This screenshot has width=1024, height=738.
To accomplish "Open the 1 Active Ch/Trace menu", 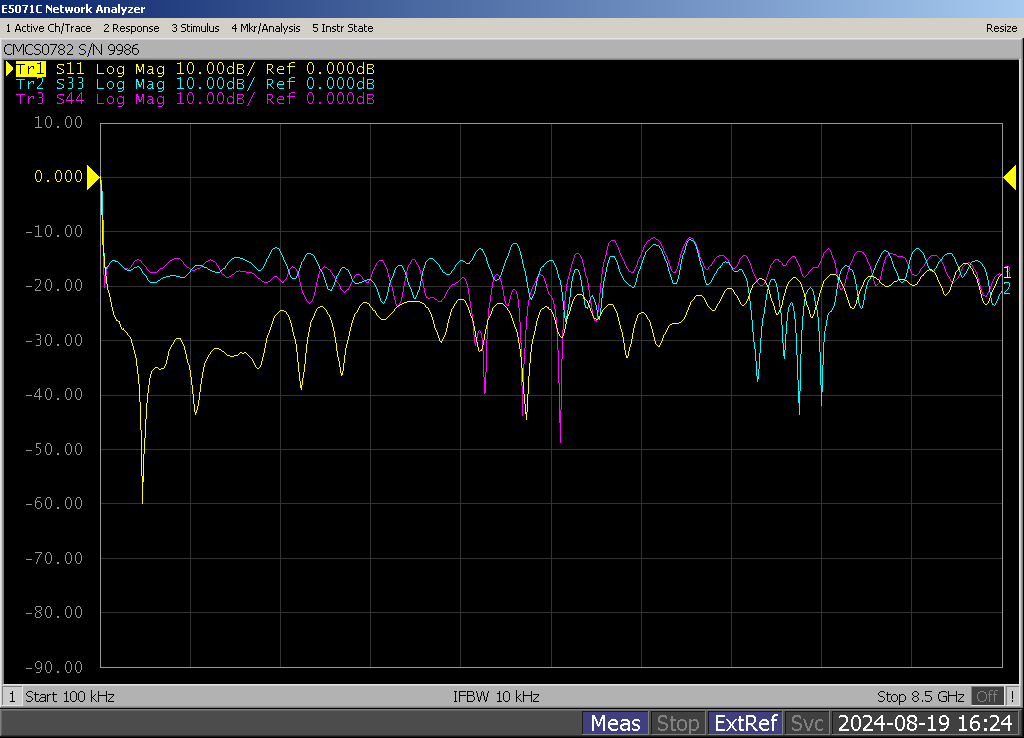I will (x=49, y=28).
